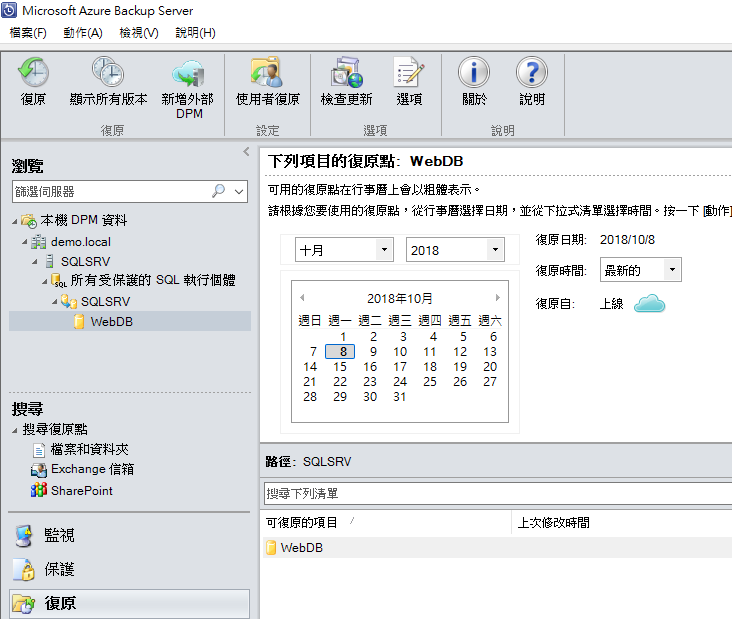Collapse 所有受保護的 SQL 執行個體 node
The image size is (732, 619).
pyautogui.click(x=45, y=281)
